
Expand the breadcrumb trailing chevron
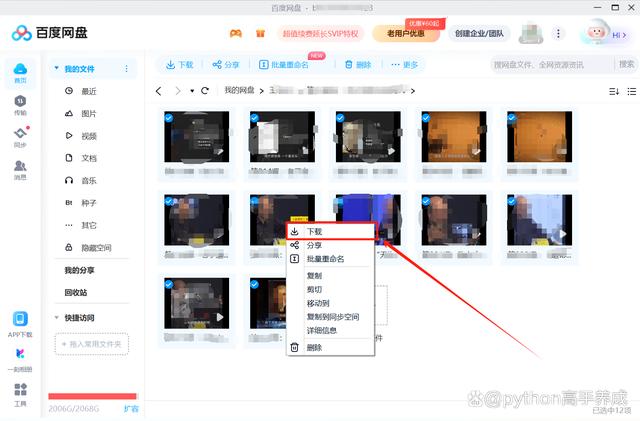(413, 91)
